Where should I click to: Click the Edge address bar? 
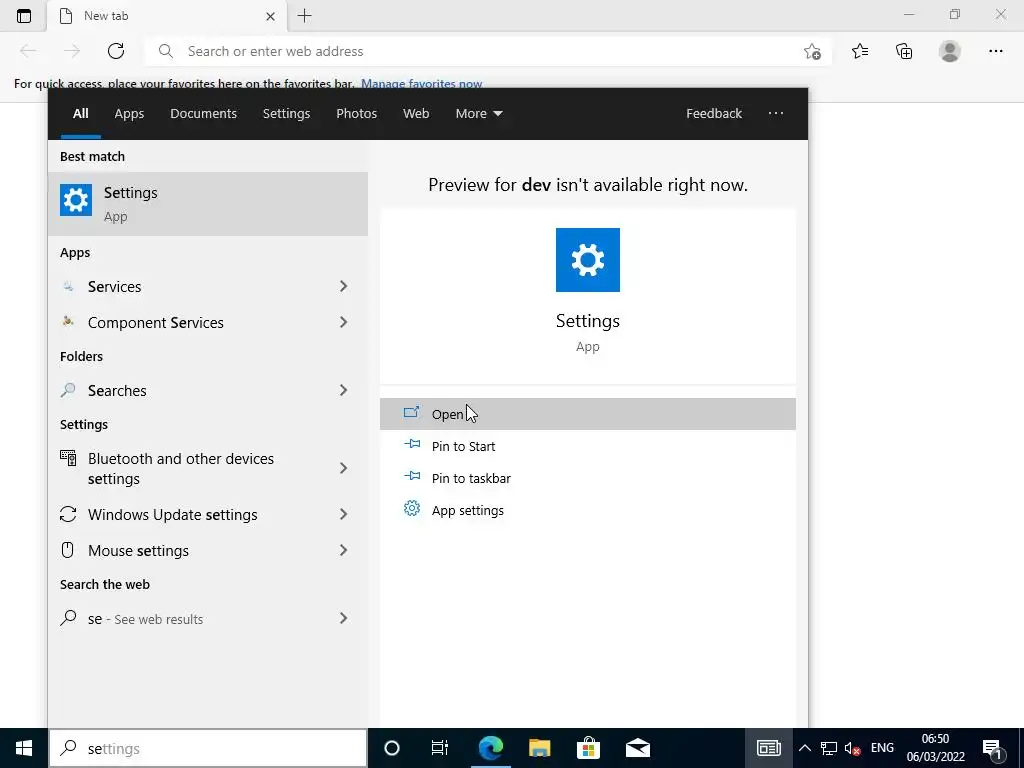coord(487,51)
